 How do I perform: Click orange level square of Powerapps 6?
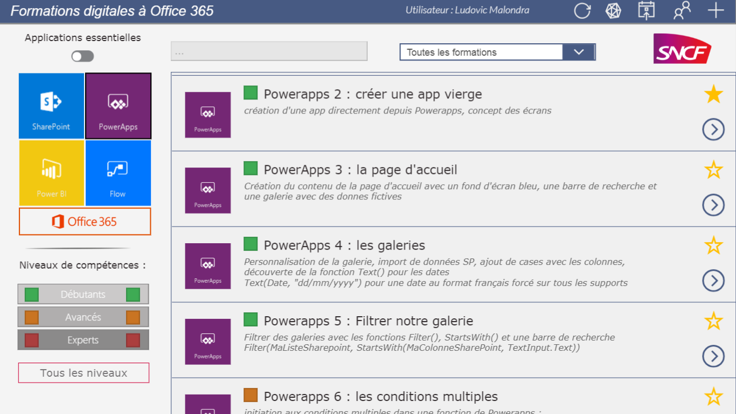tap(251, 395)
